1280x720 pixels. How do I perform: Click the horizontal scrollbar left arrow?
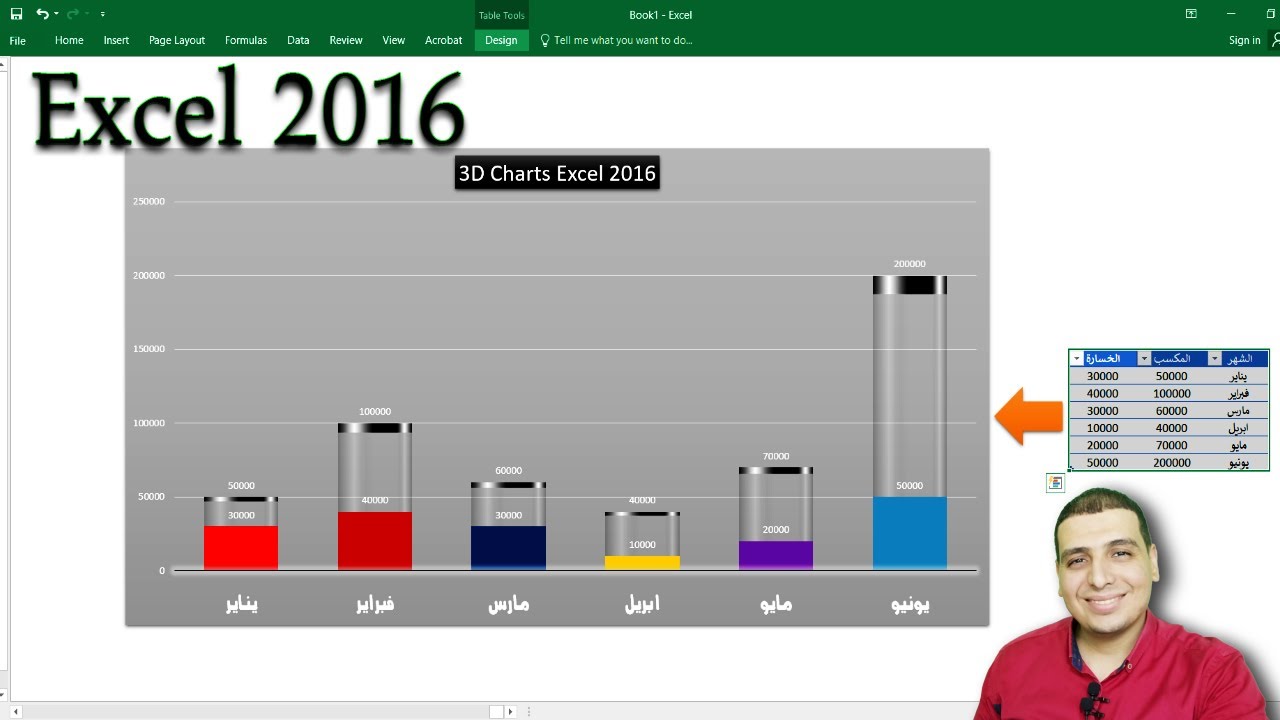(x=15, y=712)
